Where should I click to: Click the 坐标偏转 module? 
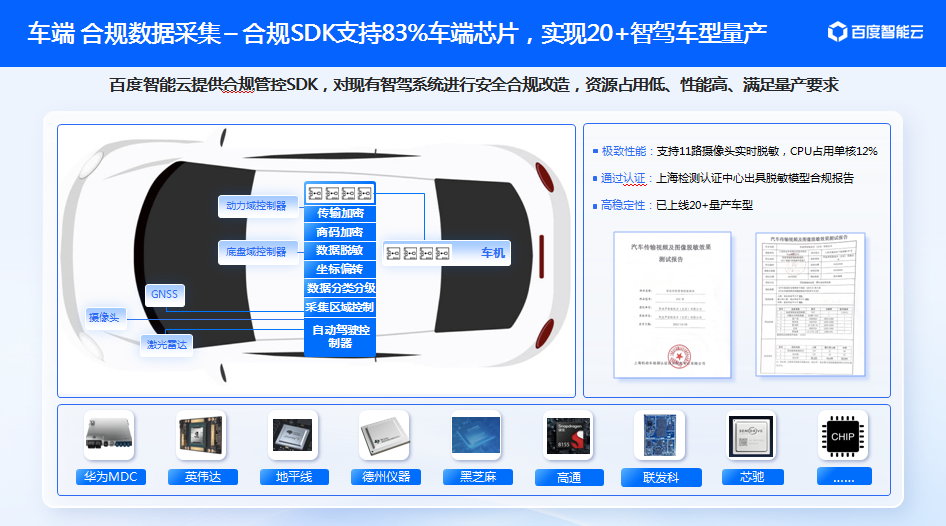340,269
